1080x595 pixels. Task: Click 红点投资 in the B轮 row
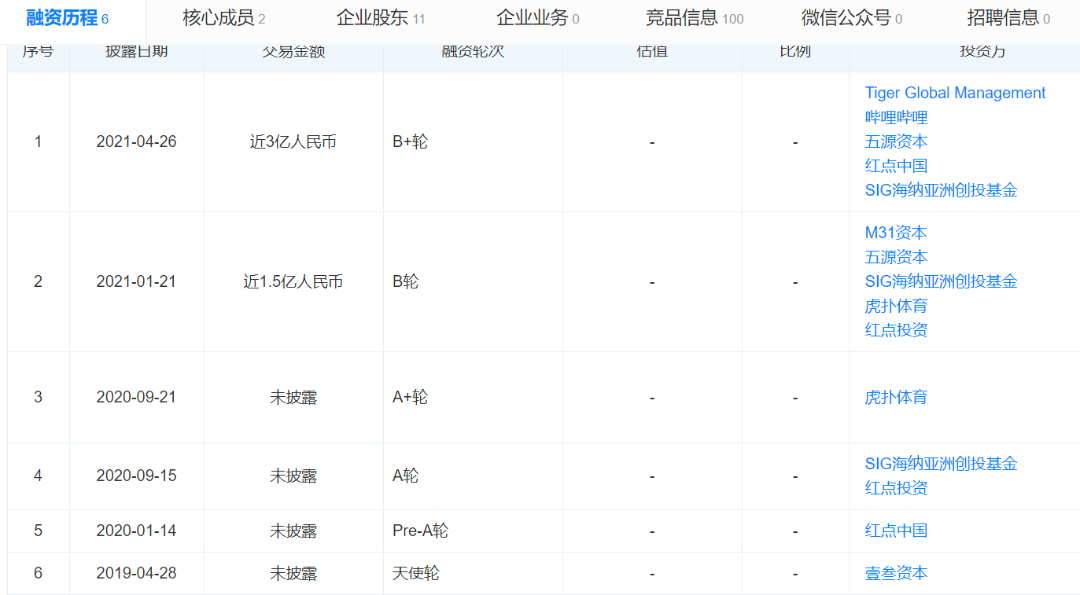[896, 330]
